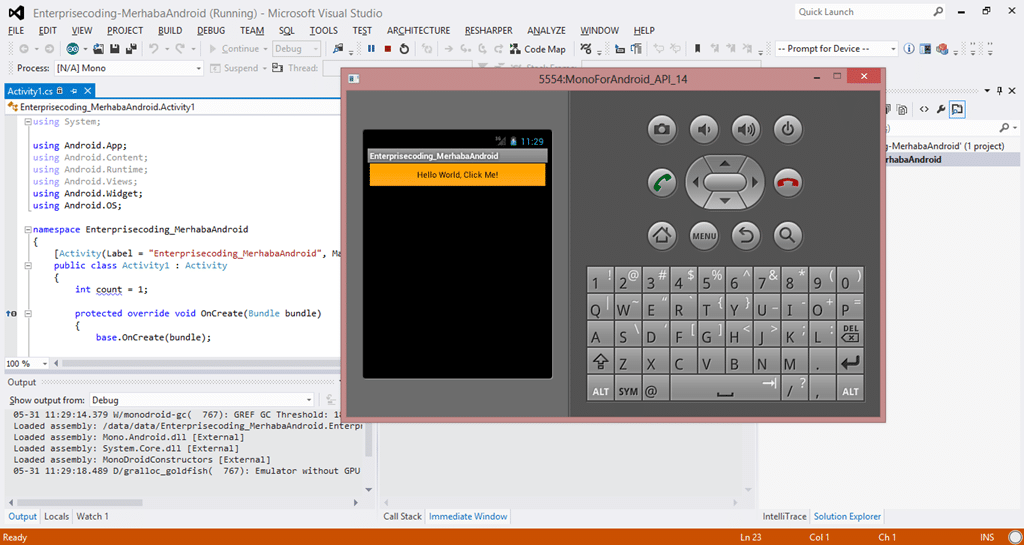Toggle the pin on the Activity1.cs tab
This screenshot has height=545, width=1024.
tap(74, 91)
